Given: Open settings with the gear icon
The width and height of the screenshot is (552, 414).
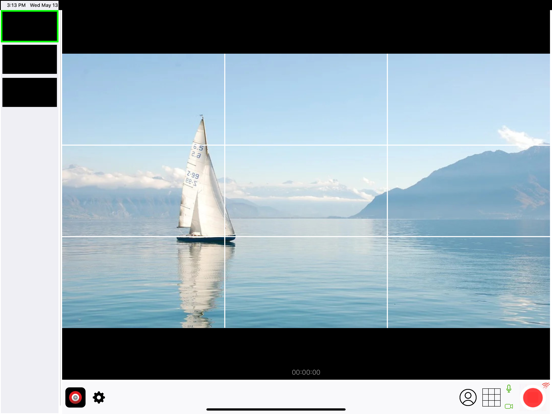Looking at the screenshot, I should (x=99, y=397).
